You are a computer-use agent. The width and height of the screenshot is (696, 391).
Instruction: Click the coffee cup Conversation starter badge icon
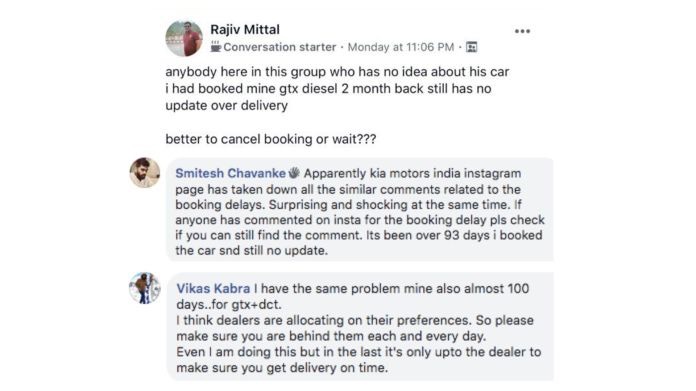coord(216,46)
